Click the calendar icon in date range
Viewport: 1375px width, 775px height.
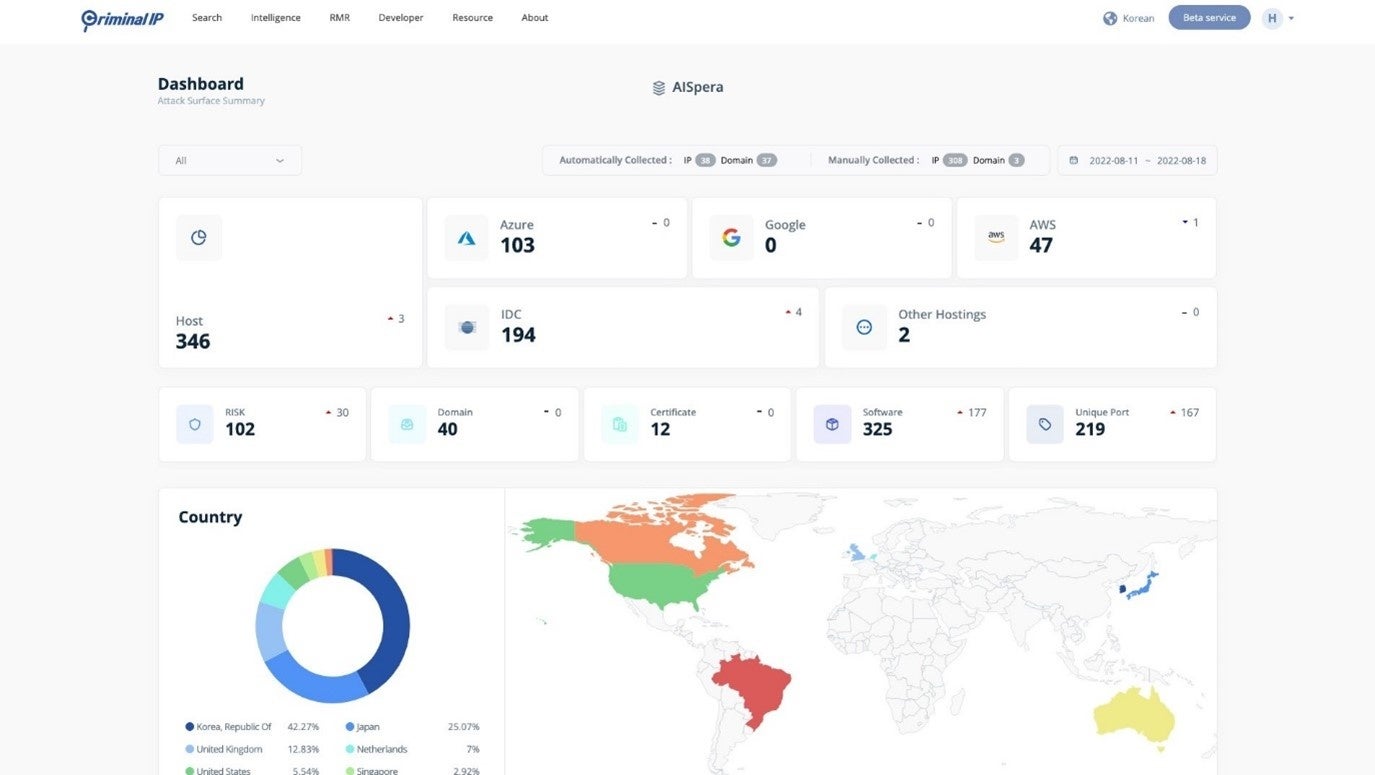pyautogui.click(x=1074, y=160)
